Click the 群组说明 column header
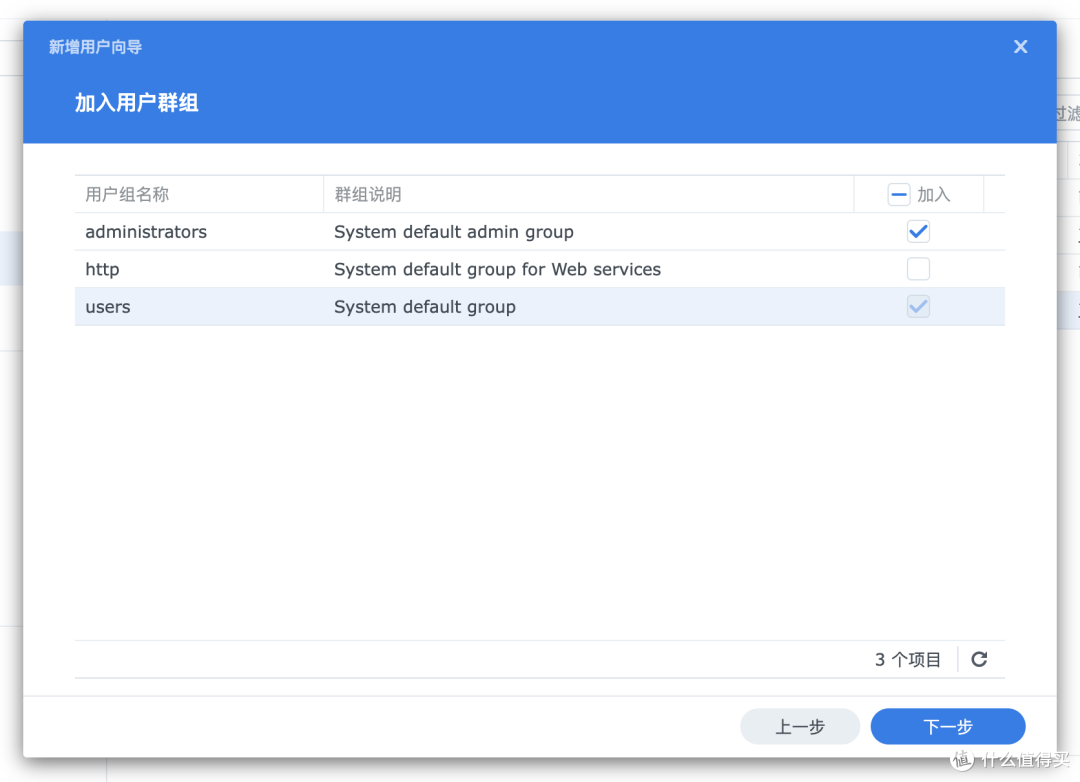Image resolution: width=1080 pixels, height=782 pixels. [588, 194]
